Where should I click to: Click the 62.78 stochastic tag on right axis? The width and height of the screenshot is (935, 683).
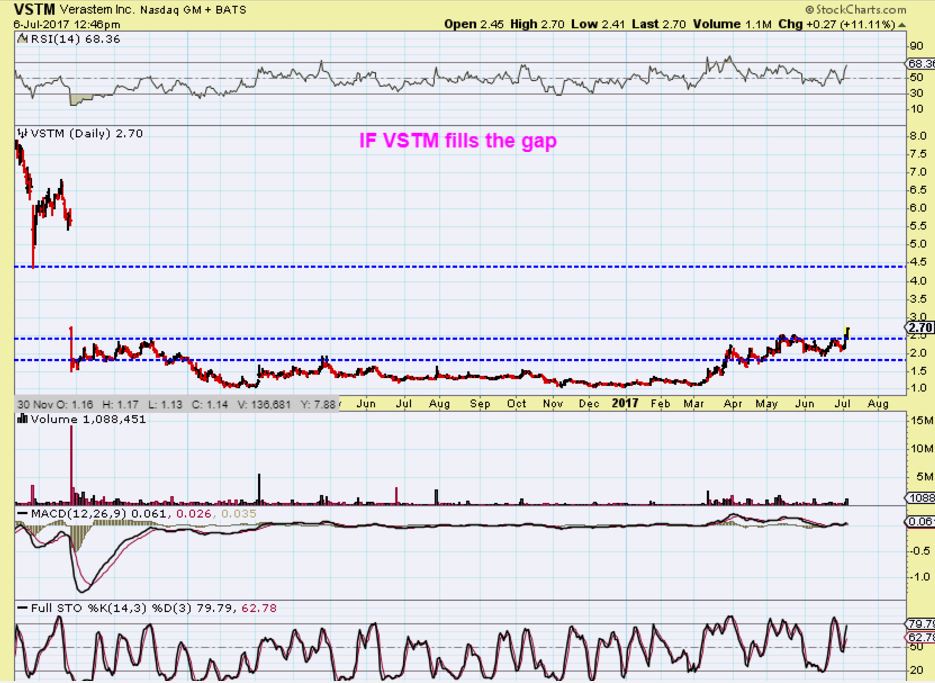(x=920, y=637)
